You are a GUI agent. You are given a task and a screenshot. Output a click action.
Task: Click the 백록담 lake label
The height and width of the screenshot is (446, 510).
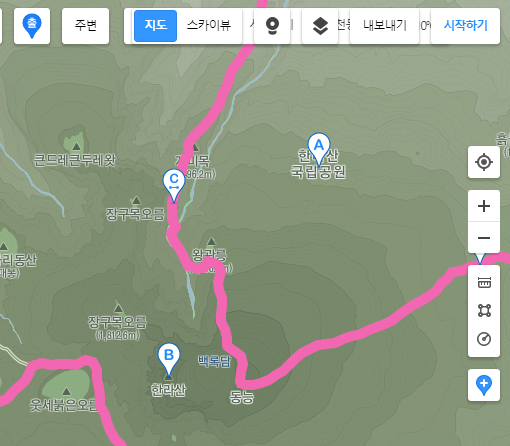[x=214, y=361]
